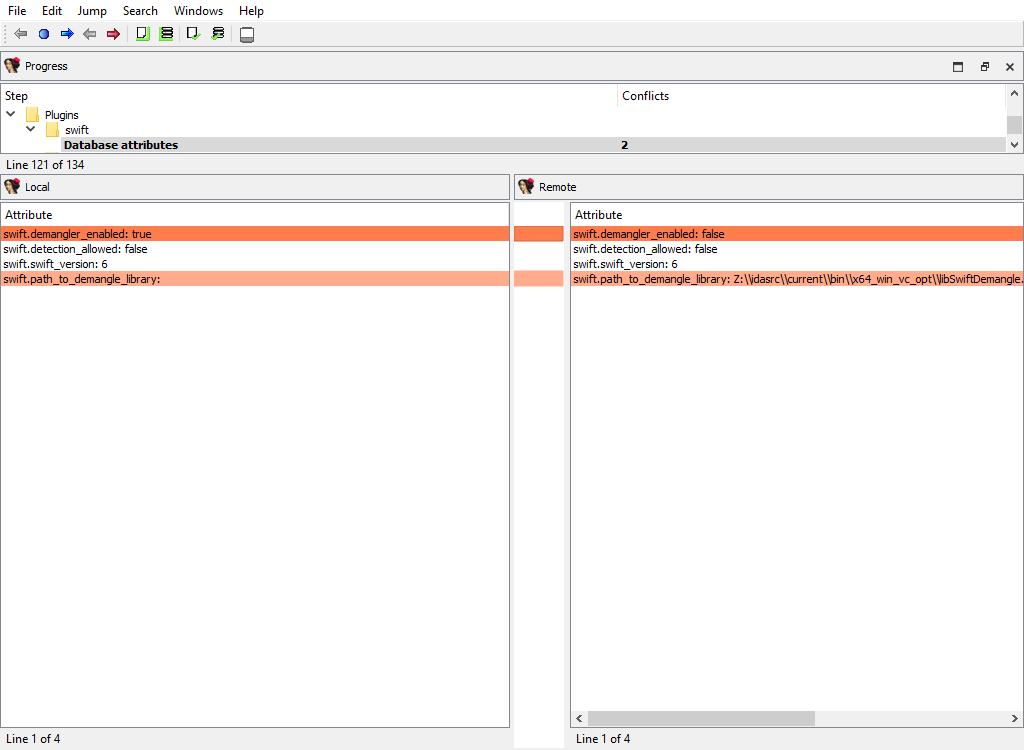1024x750 pixels.
Task: Click the blue circle toolbar icon
Action: click(44, 34)
